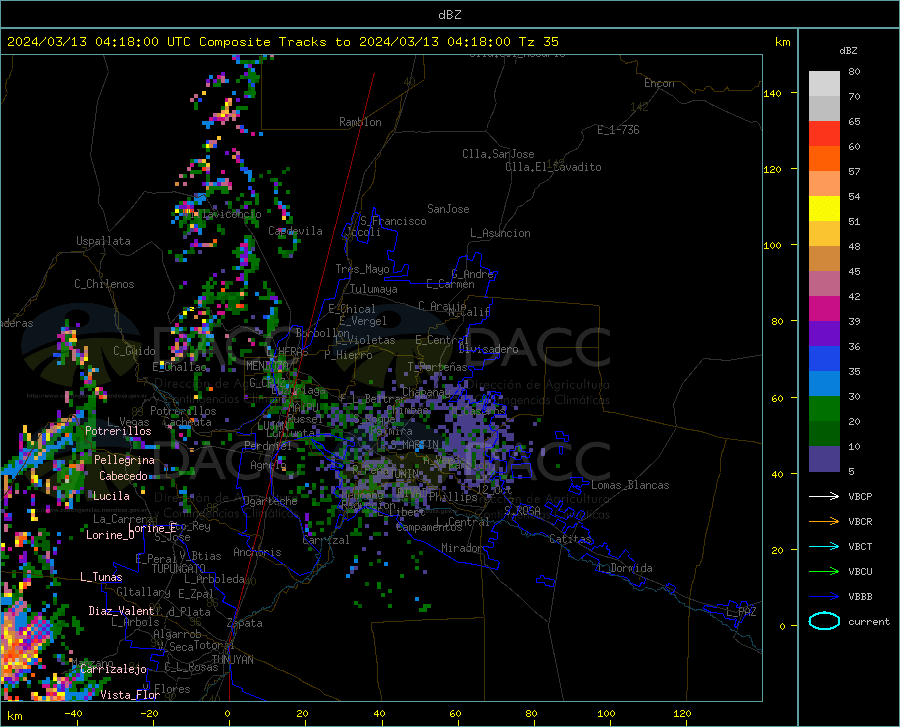Click the Cabecedo label
This screenshot has width=900, height=727.
pyautogui.click(x=123, y=476)
